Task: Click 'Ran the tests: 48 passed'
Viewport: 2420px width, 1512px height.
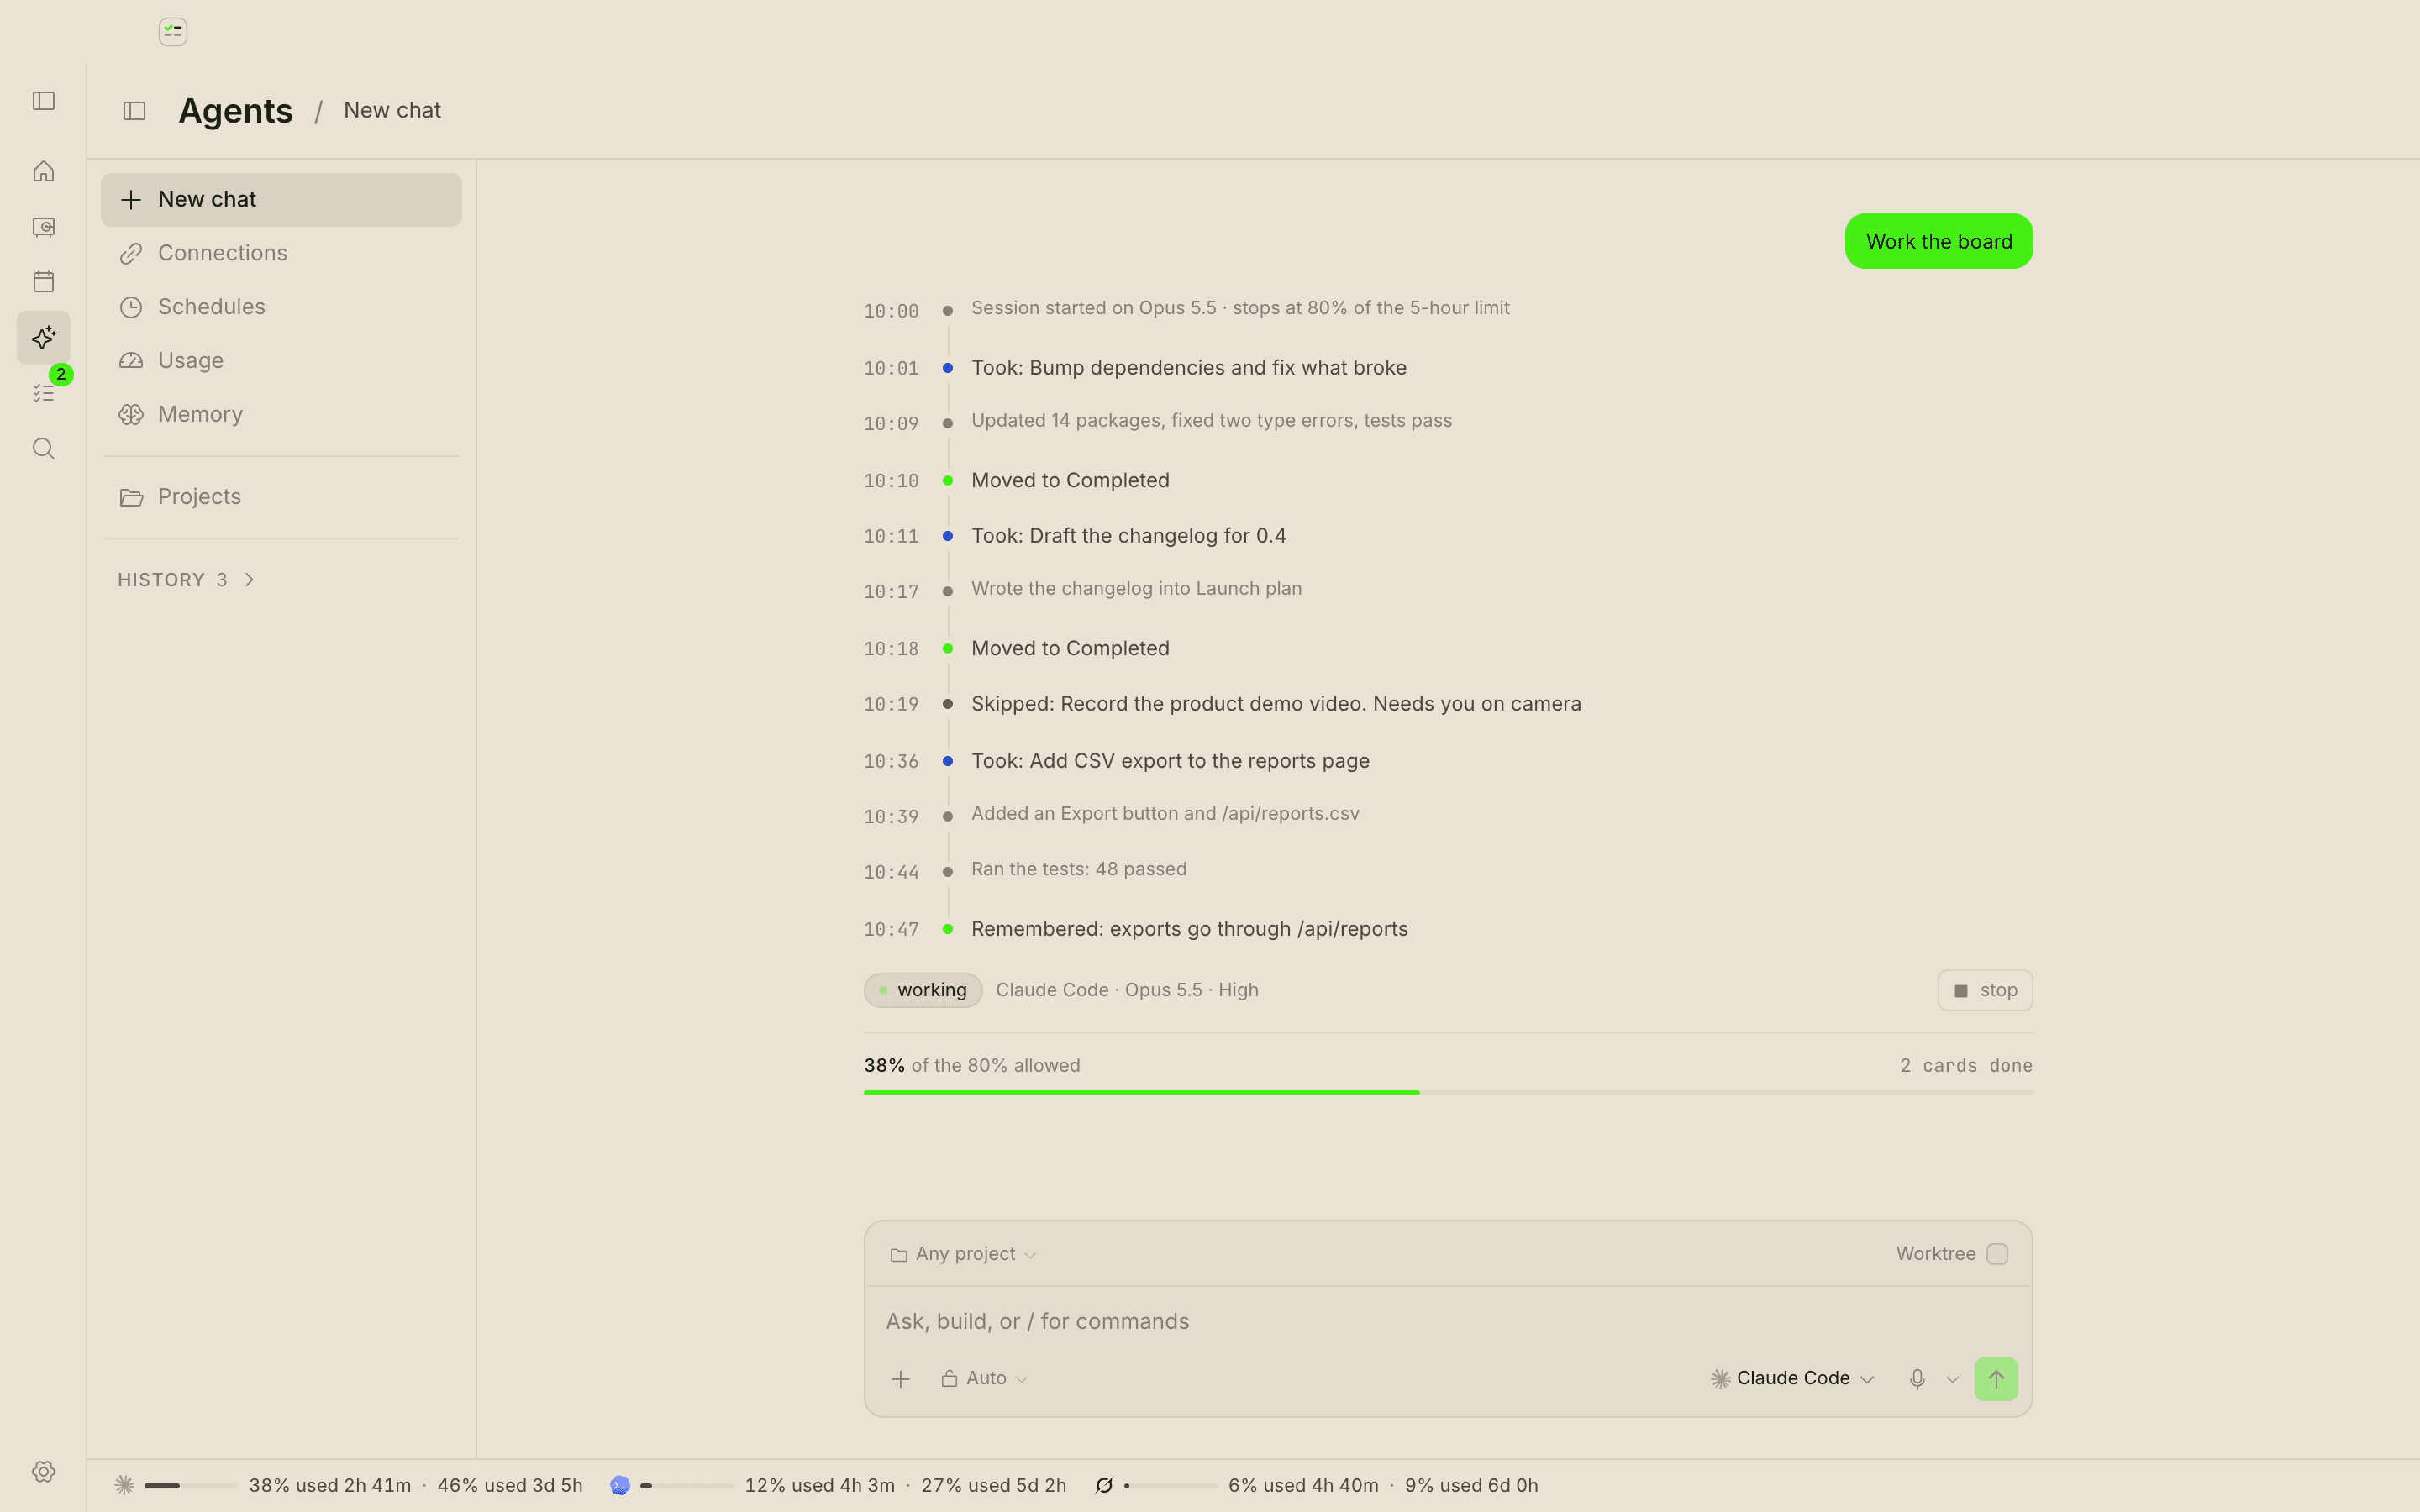Action: tap(1079, 869)
